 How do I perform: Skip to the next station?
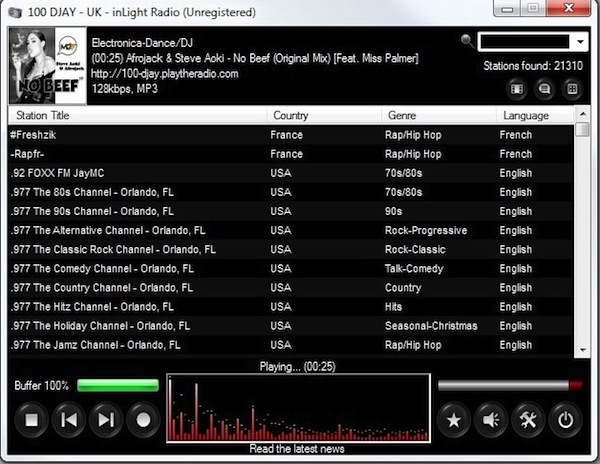point(106,420)
